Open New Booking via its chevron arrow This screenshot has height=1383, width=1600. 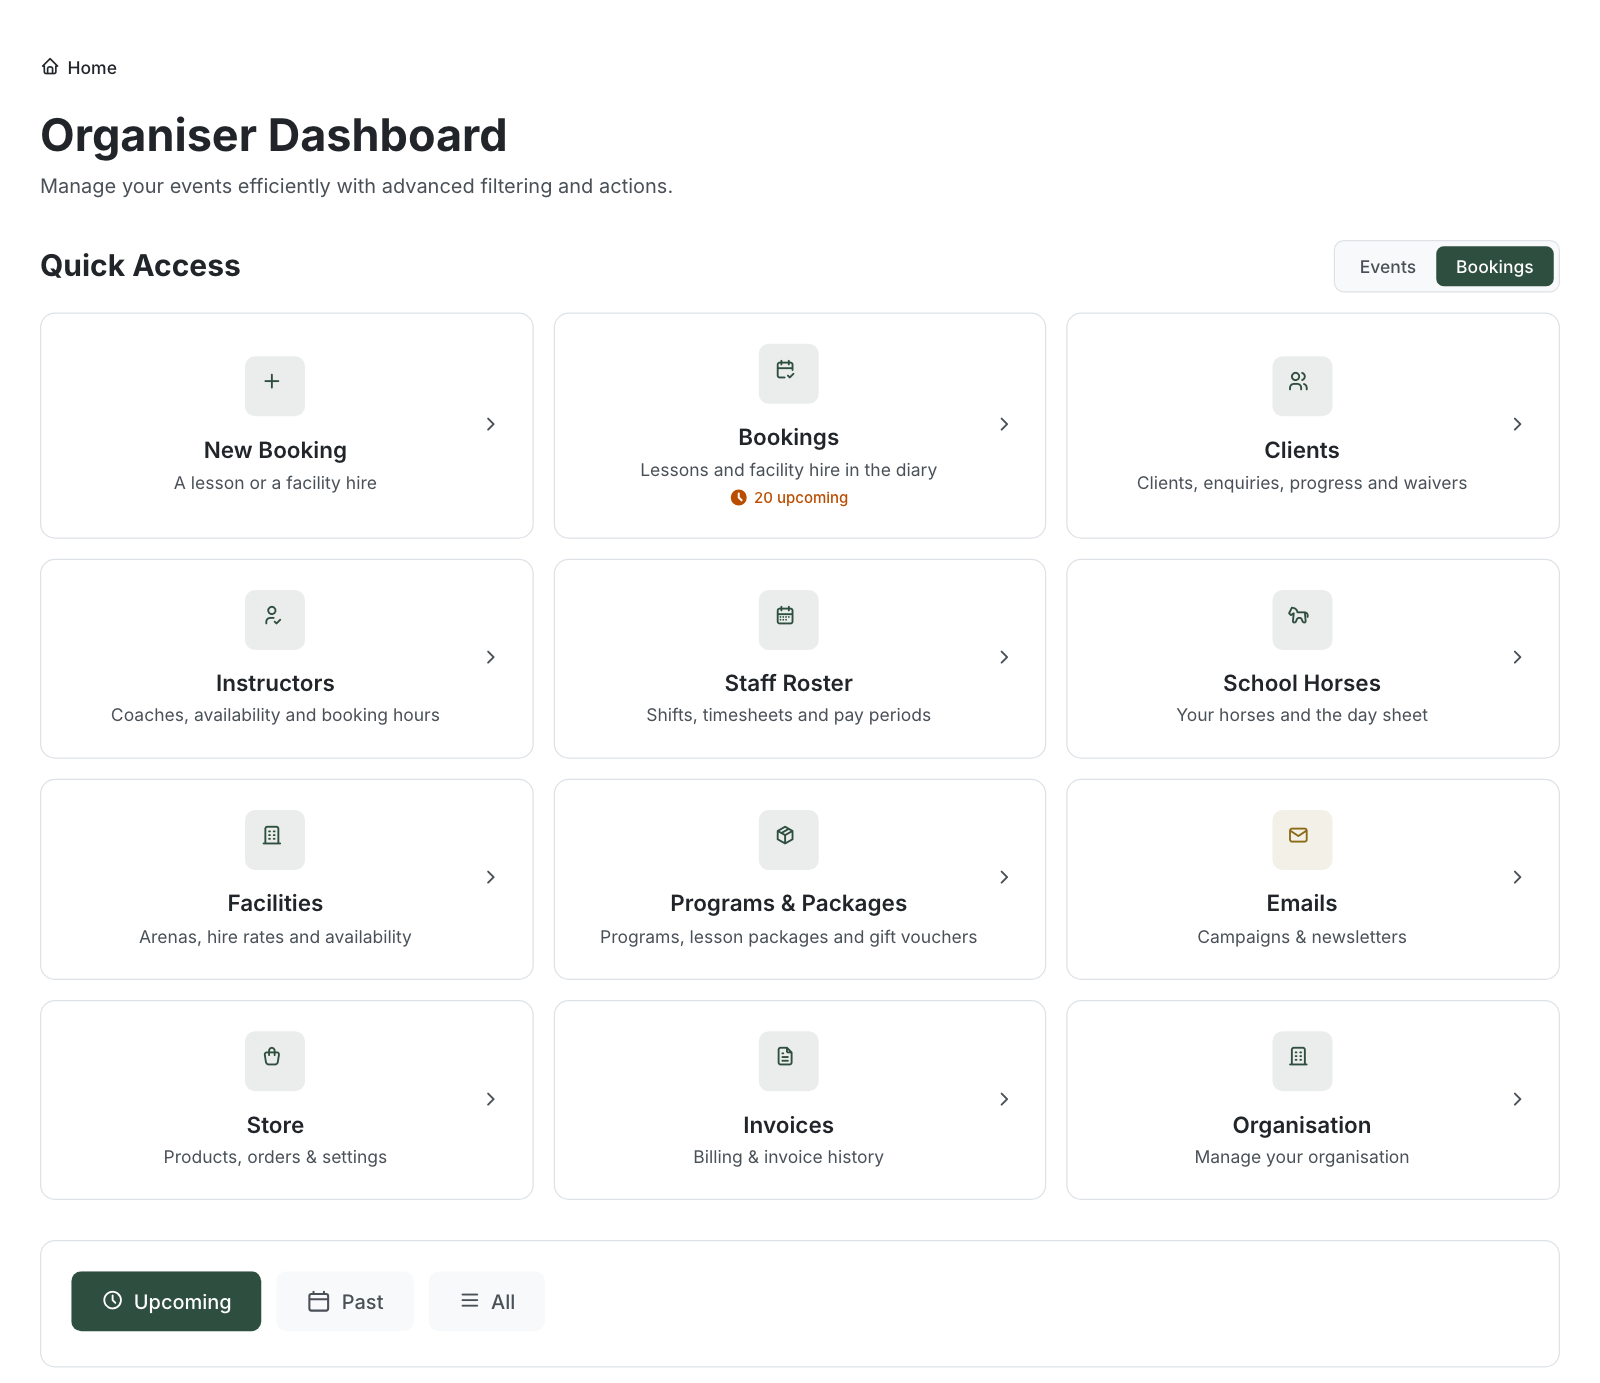(491, 424)
